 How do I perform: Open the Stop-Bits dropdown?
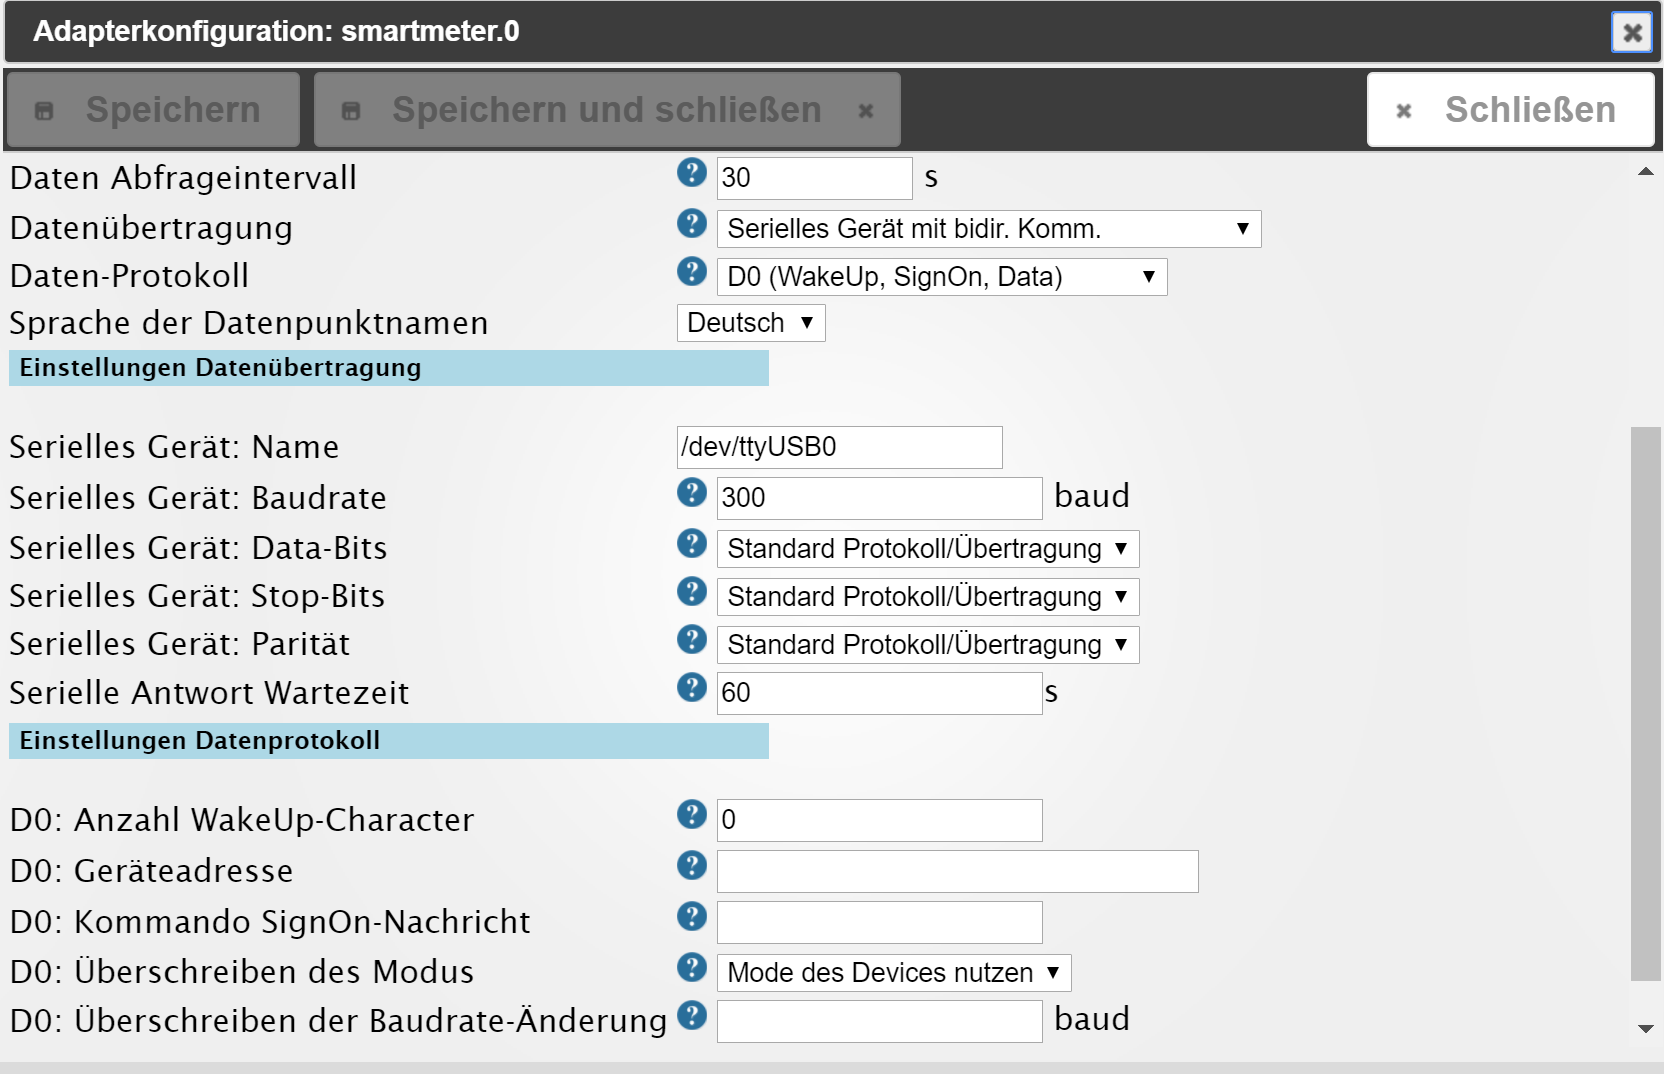[x=928, y=597]
